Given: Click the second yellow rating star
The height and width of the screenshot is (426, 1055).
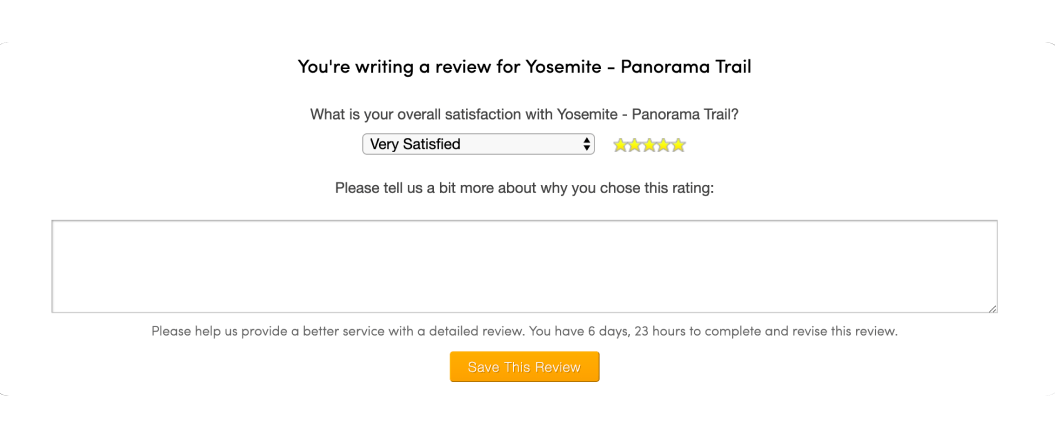Looking at the screenshot, I should [x=635, y=145].
